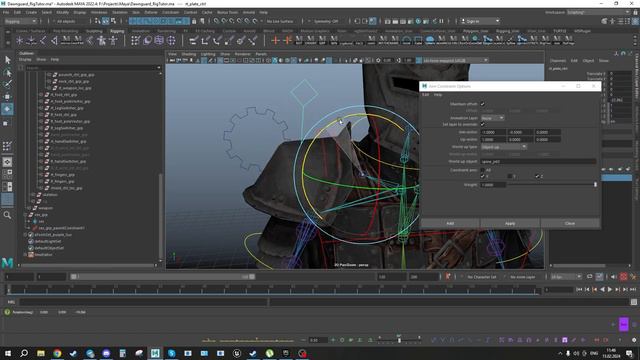Expand the rec_grp node in Outliner

(x=26, y=215)
